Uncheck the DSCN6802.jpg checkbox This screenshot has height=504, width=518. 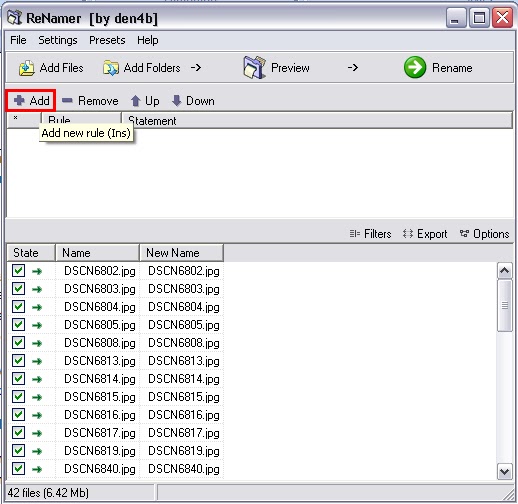pos(18,270)
